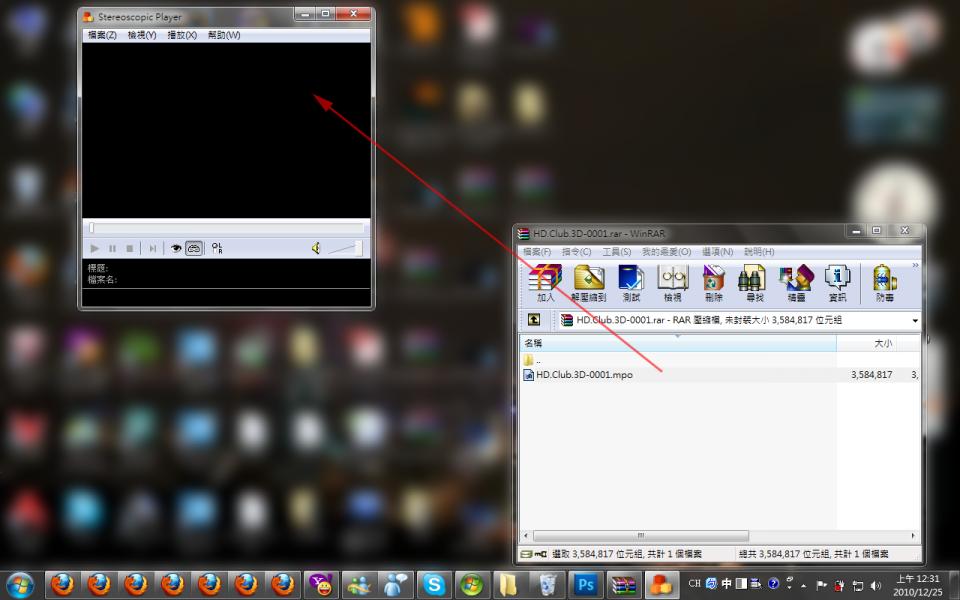960x600 pixels.
Task: Expand the WinRAR toolbar overflow chevron
Action: coord(915,265)
